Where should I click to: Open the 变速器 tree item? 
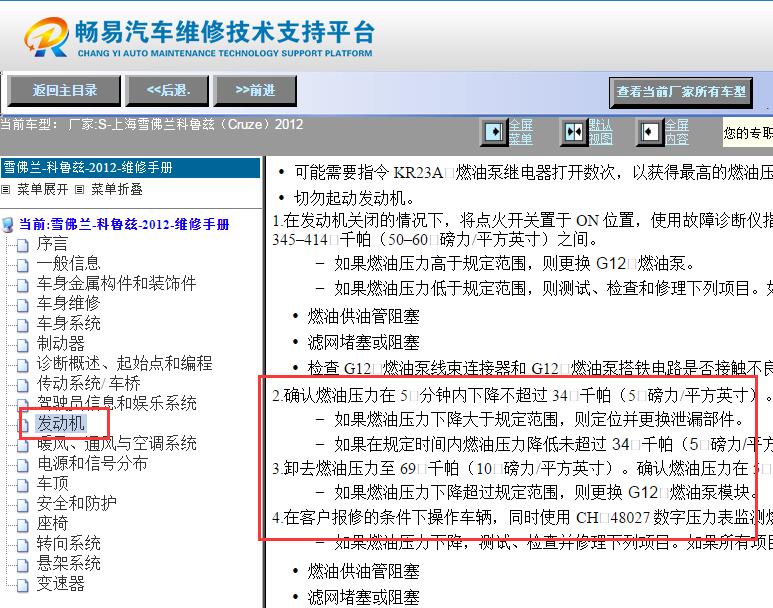60,583
